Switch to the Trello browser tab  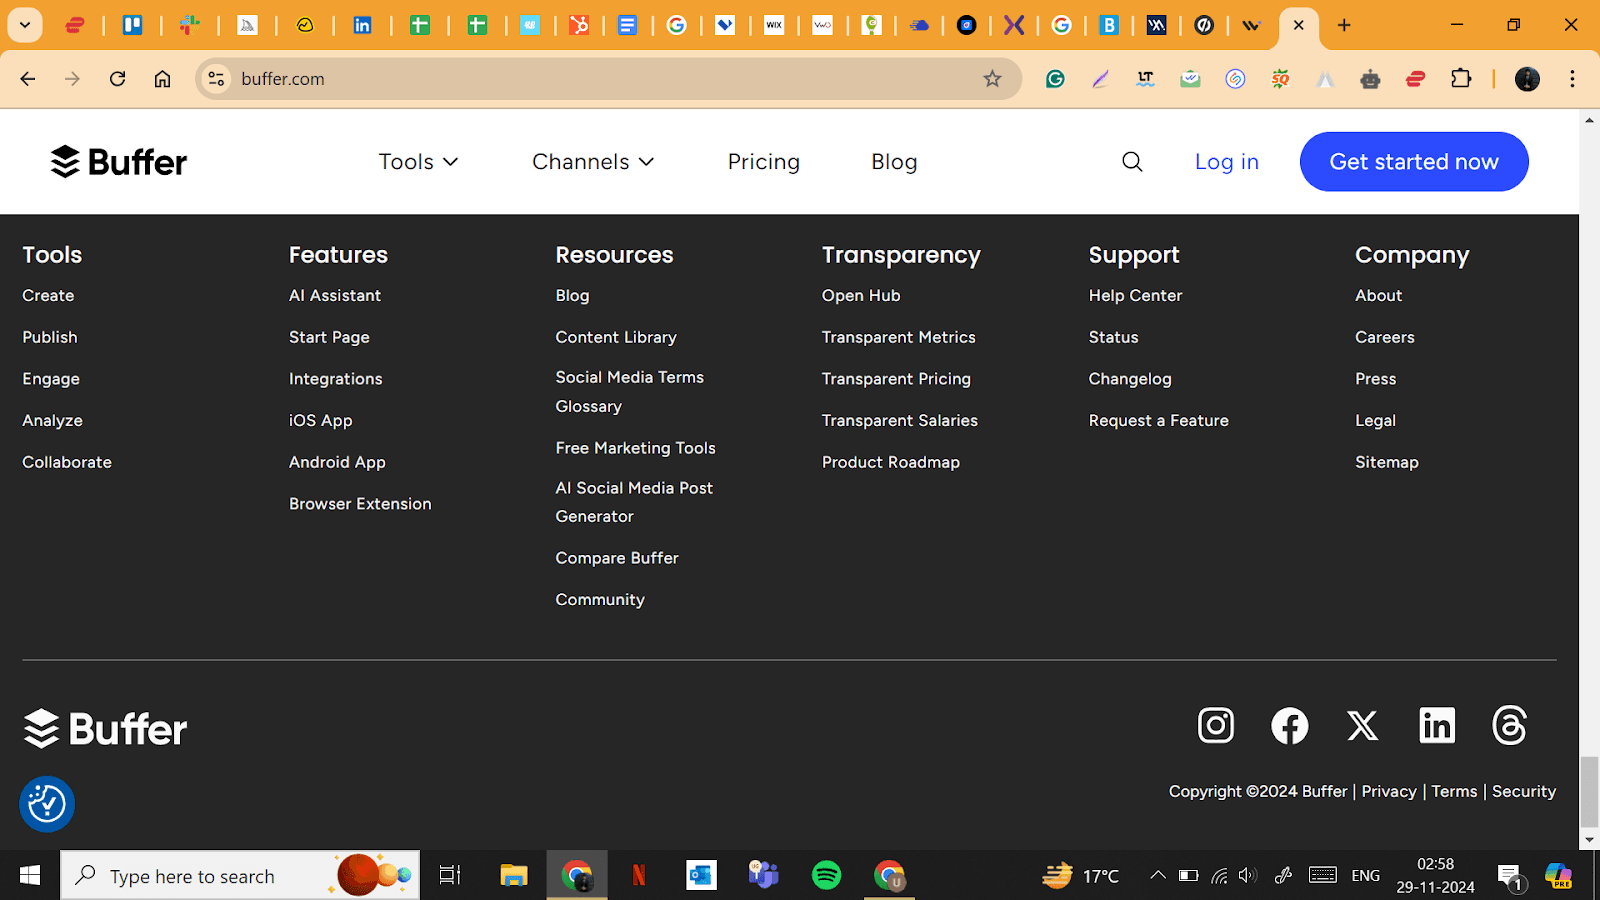click(x=132, y=25)
